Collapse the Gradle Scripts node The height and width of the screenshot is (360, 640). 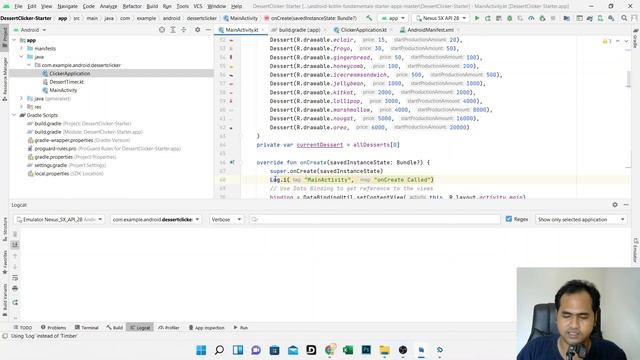tap(14, 115)
